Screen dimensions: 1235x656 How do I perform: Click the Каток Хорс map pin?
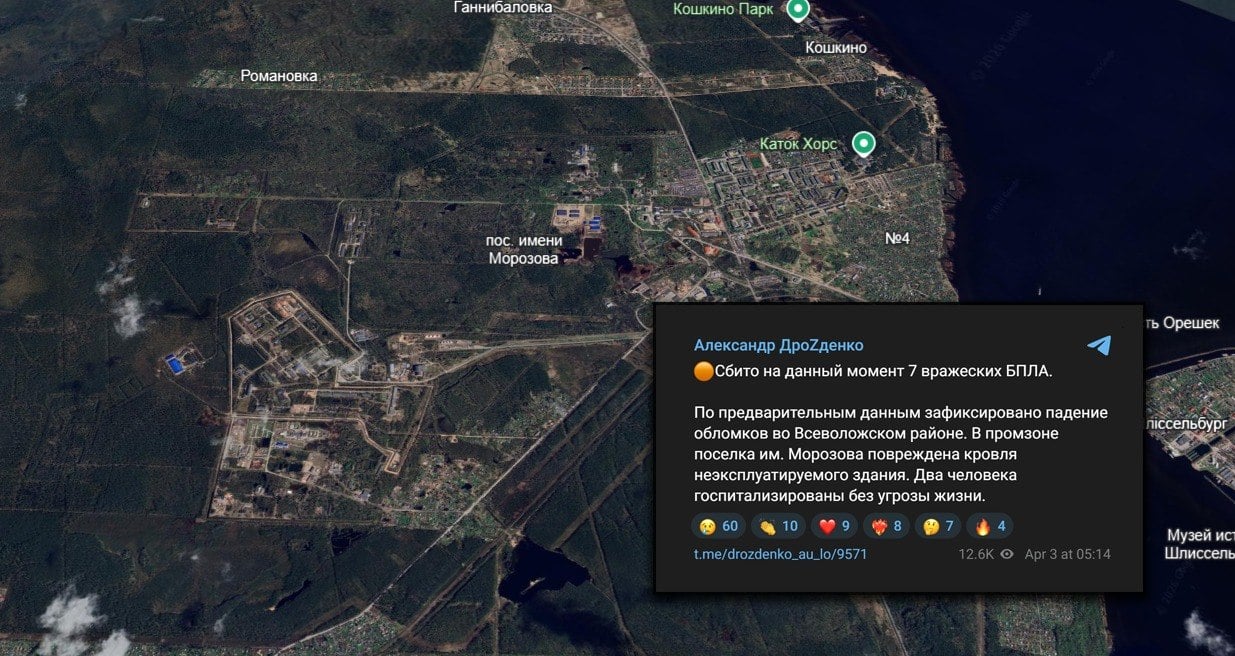pyautogui.click(x=863, y=145)
